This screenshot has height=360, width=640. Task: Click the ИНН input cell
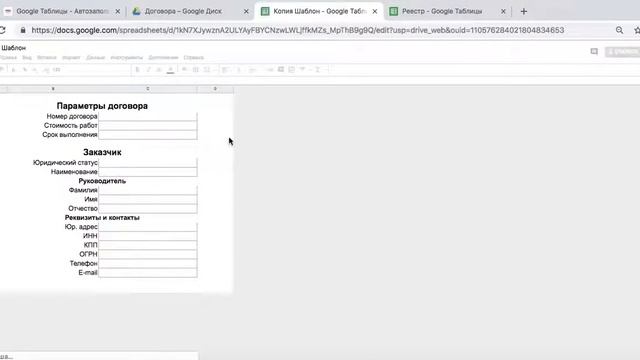[x=148, y=236]
